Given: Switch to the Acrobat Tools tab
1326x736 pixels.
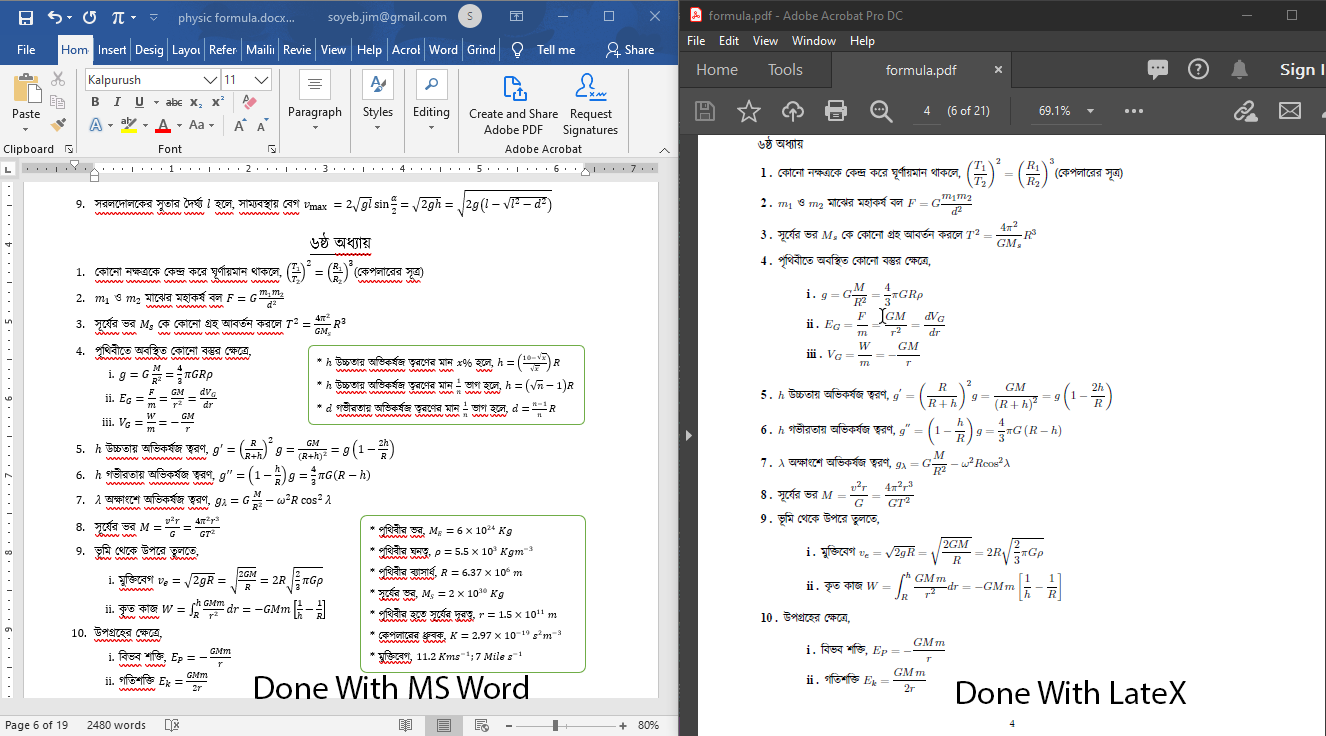Looking at the screenshot, I should pos(785,70).
